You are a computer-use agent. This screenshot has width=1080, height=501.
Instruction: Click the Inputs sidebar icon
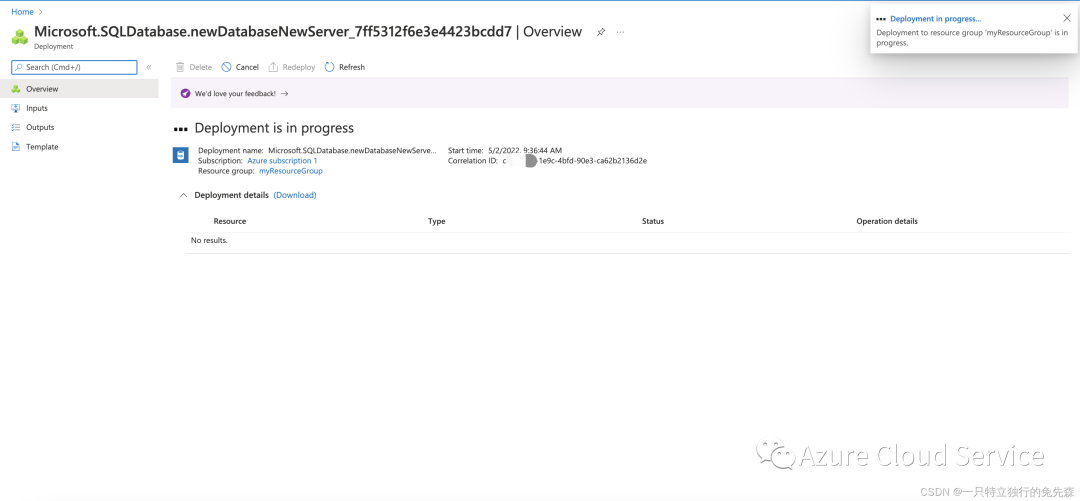point(16,108)
